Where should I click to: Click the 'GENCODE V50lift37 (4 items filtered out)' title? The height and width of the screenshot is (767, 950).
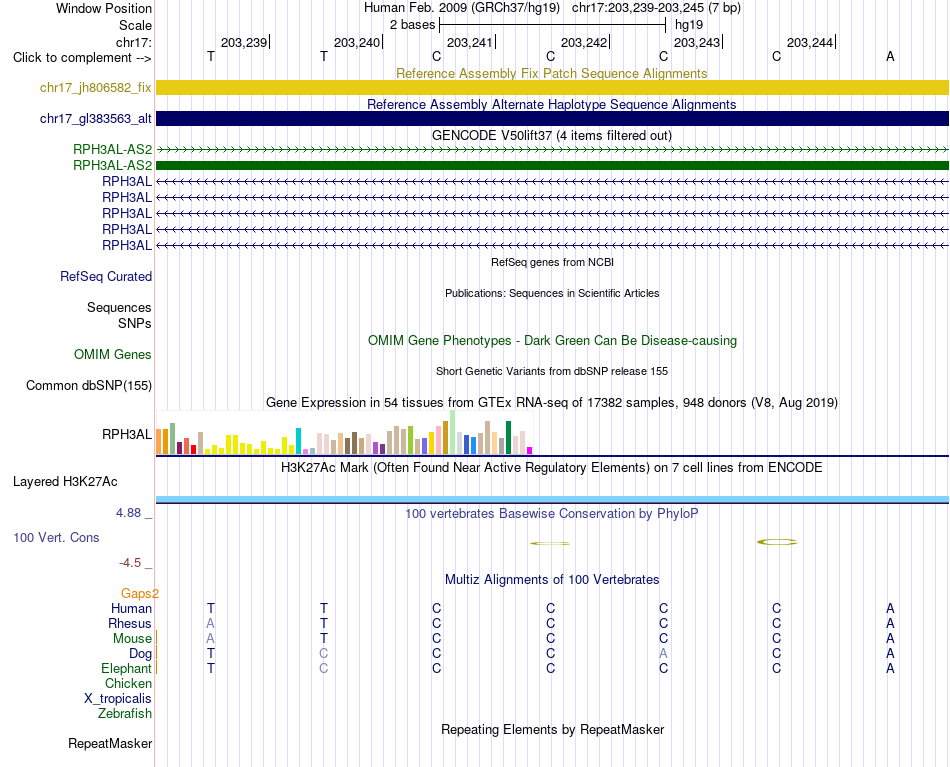click(x=552, y=135)
